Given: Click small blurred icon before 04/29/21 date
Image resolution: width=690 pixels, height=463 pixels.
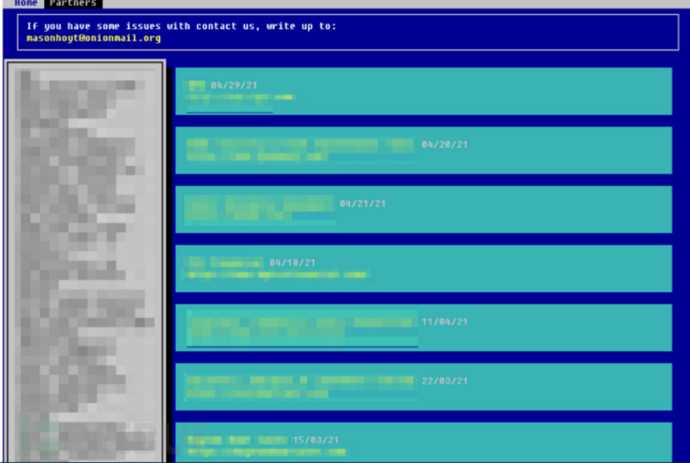Looking at the screenshot, I should pyautogui.click(x=196, y=85).
